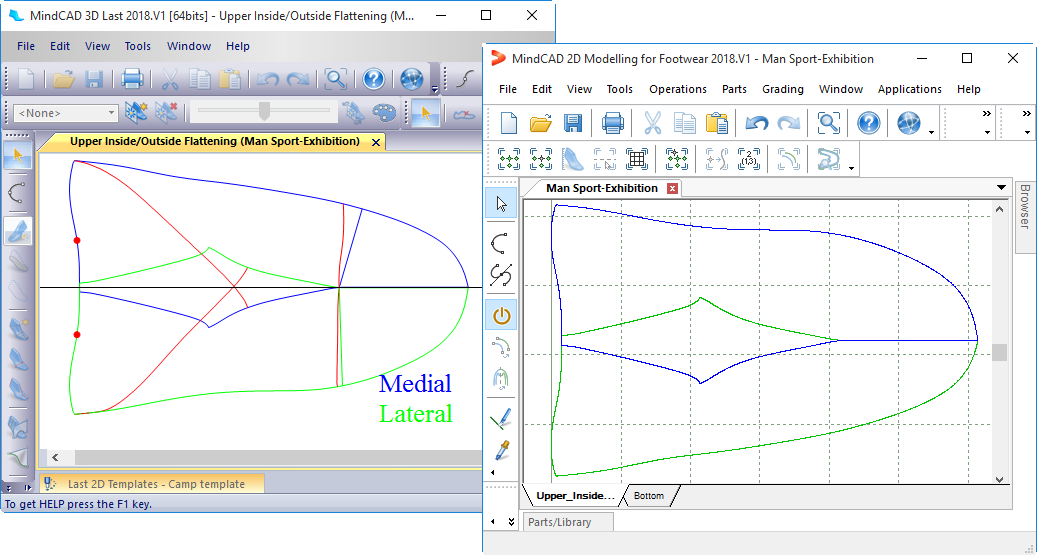Open File menu in MindCAD 3D Last
Viewport: 1037px width, 555px height.
[26, 46]
